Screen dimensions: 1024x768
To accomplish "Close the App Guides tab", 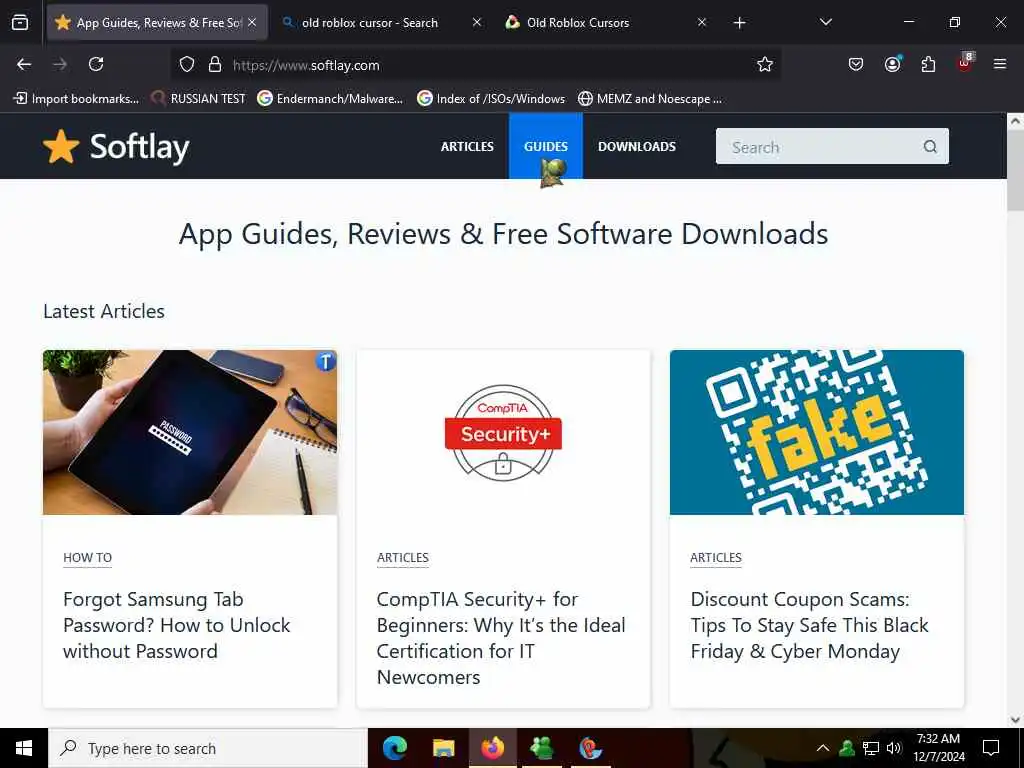I will coord(252,22).
